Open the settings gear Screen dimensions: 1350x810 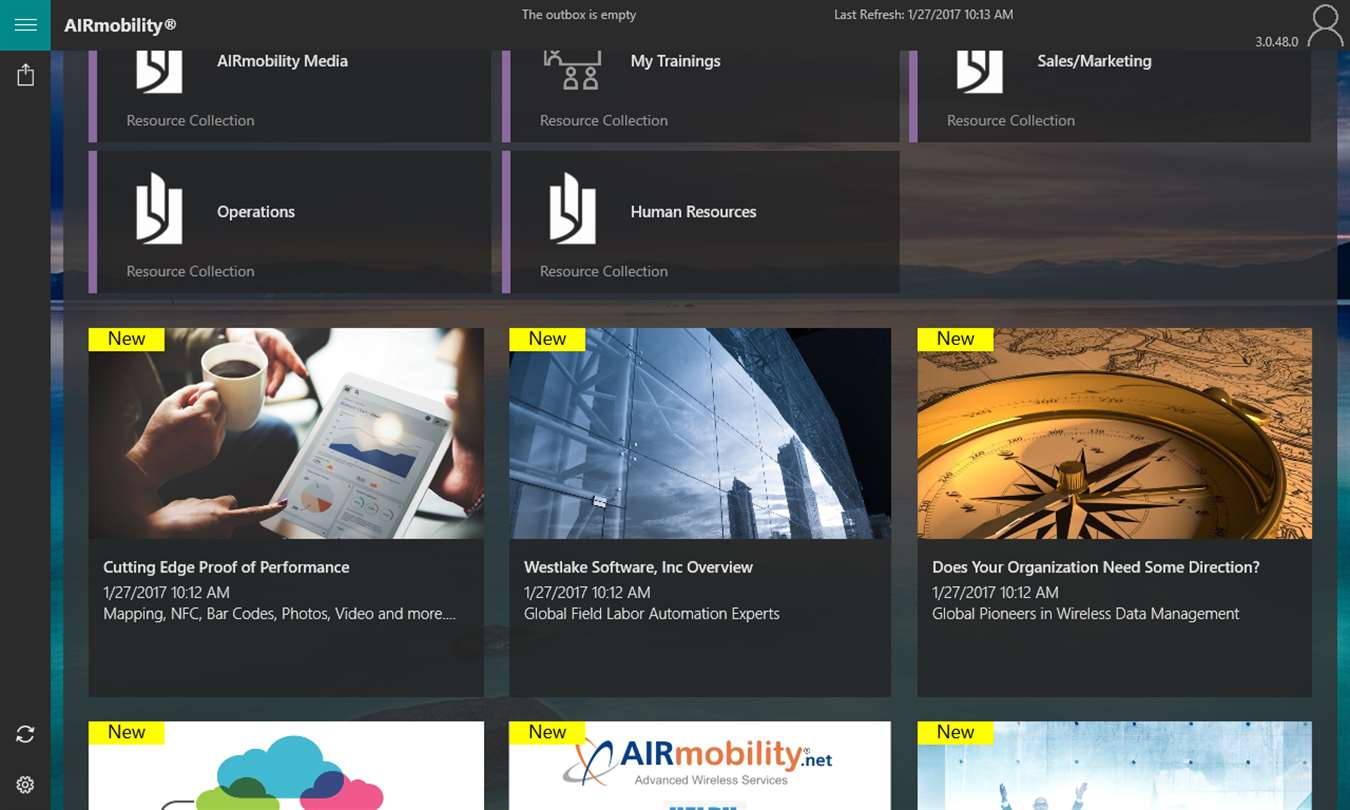(x=25, y=785)
